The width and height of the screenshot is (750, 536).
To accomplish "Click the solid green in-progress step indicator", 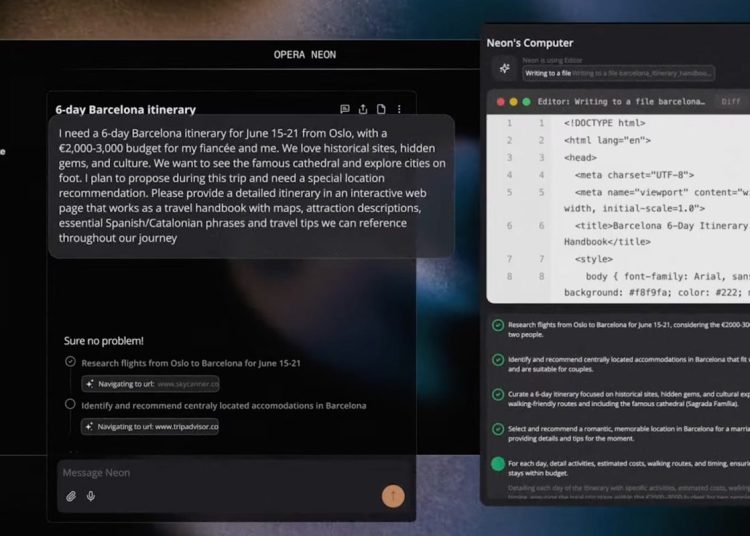I will coord(498,463).
